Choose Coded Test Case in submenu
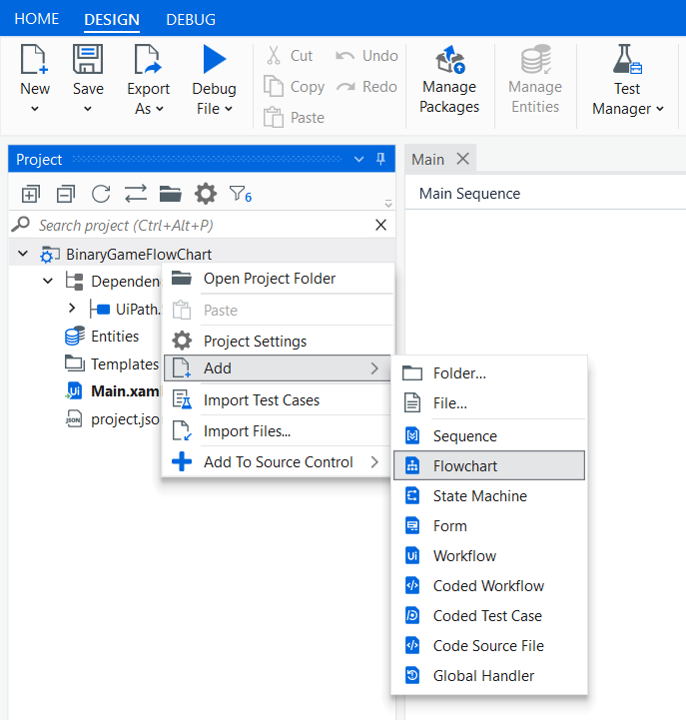 click(489, 616)
